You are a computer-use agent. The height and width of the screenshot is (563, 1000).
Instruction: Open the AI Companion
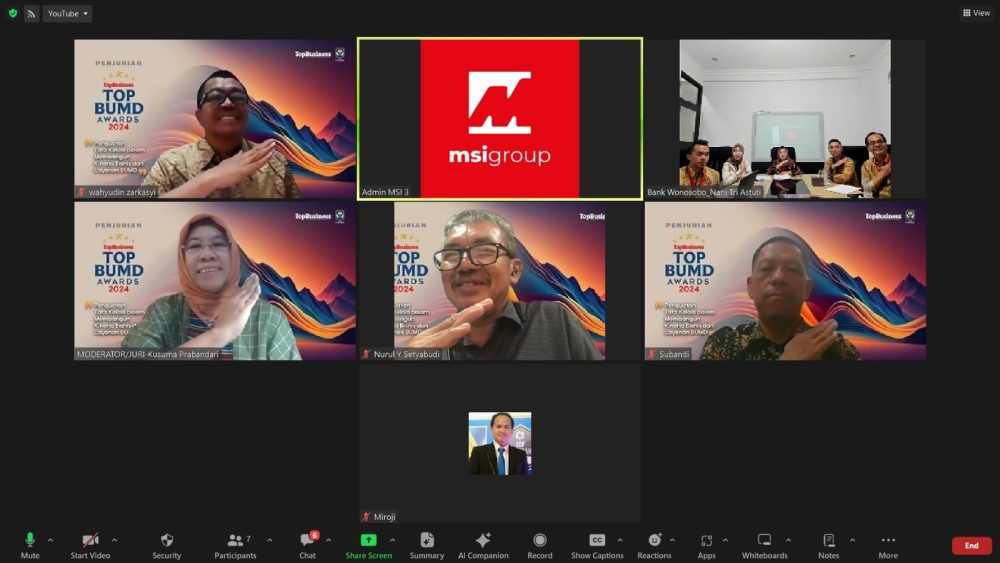pyautogui.click(x=483, y=545)
